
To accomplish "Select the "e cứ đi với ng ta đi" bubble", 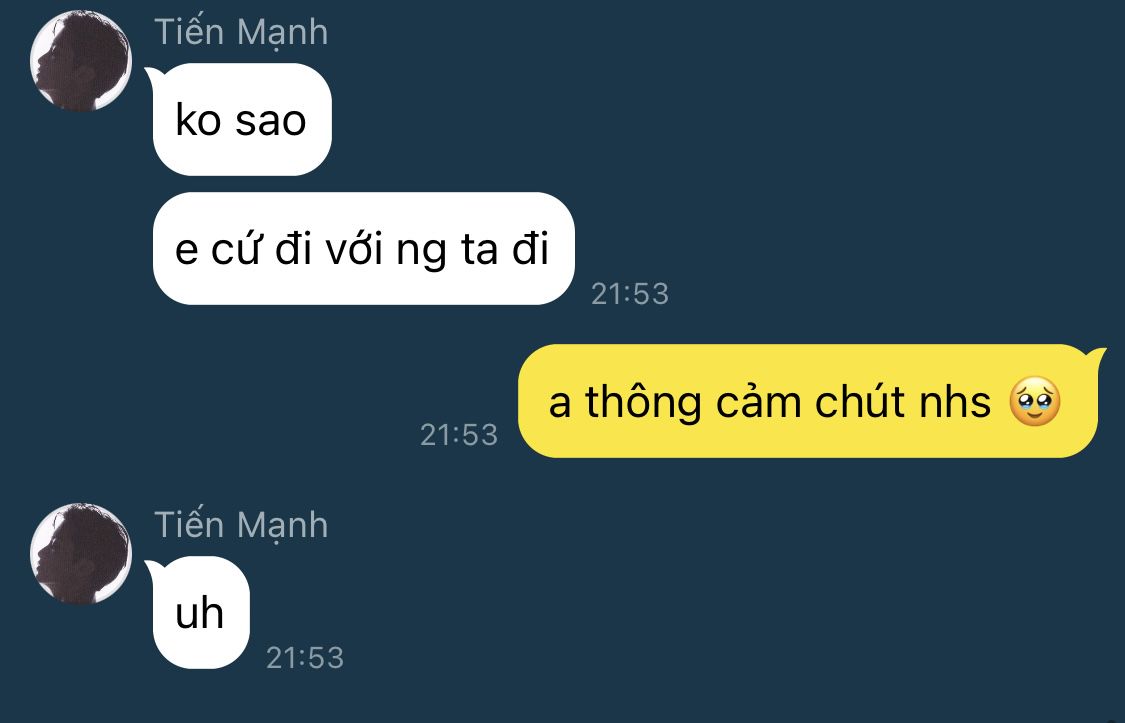I will (364, 249).
